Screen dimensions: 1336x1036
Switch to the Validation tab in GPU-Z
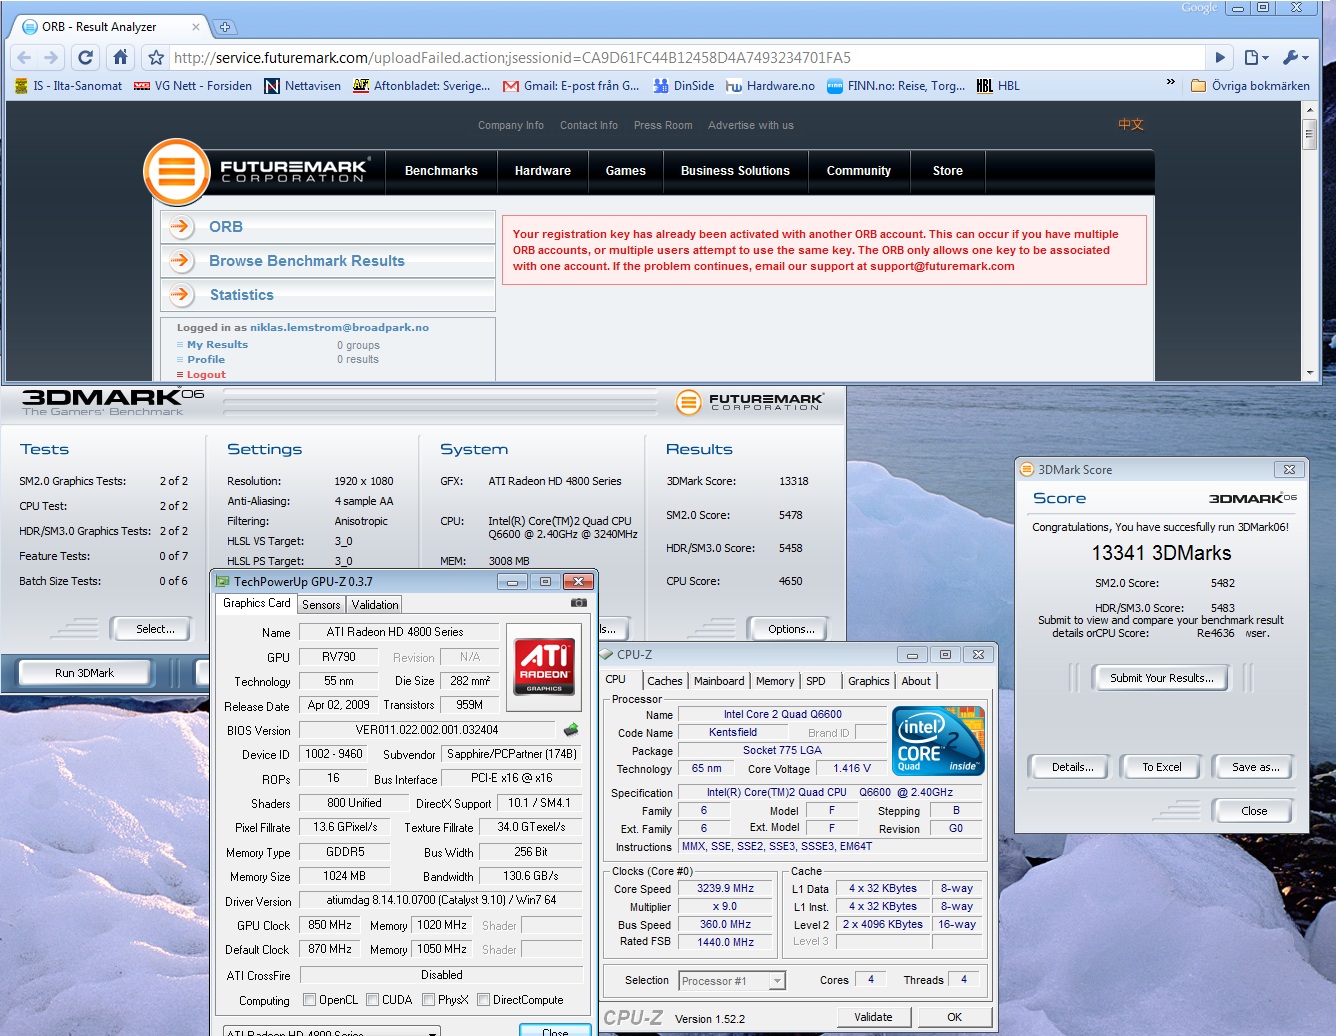pyautogui.click(x=375, y=605)
